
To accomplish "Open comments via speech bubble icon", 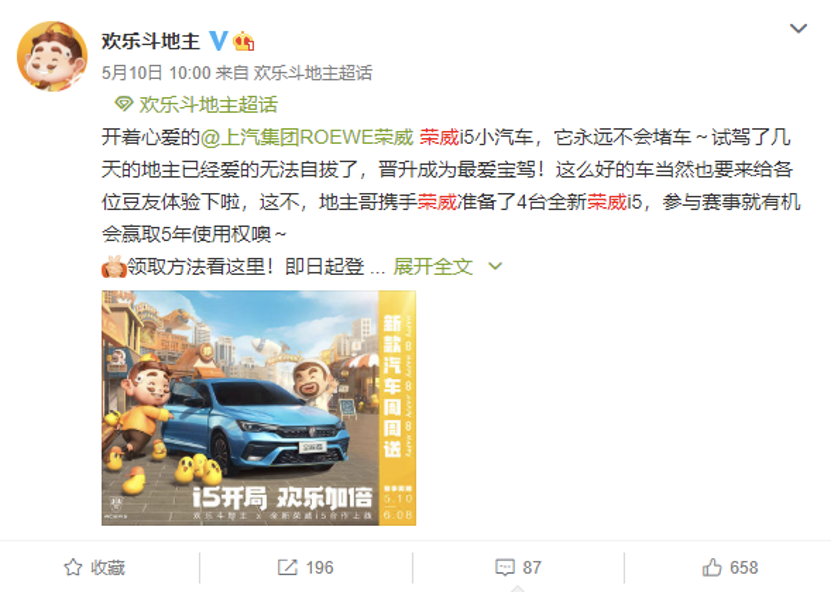I will 505,567.
